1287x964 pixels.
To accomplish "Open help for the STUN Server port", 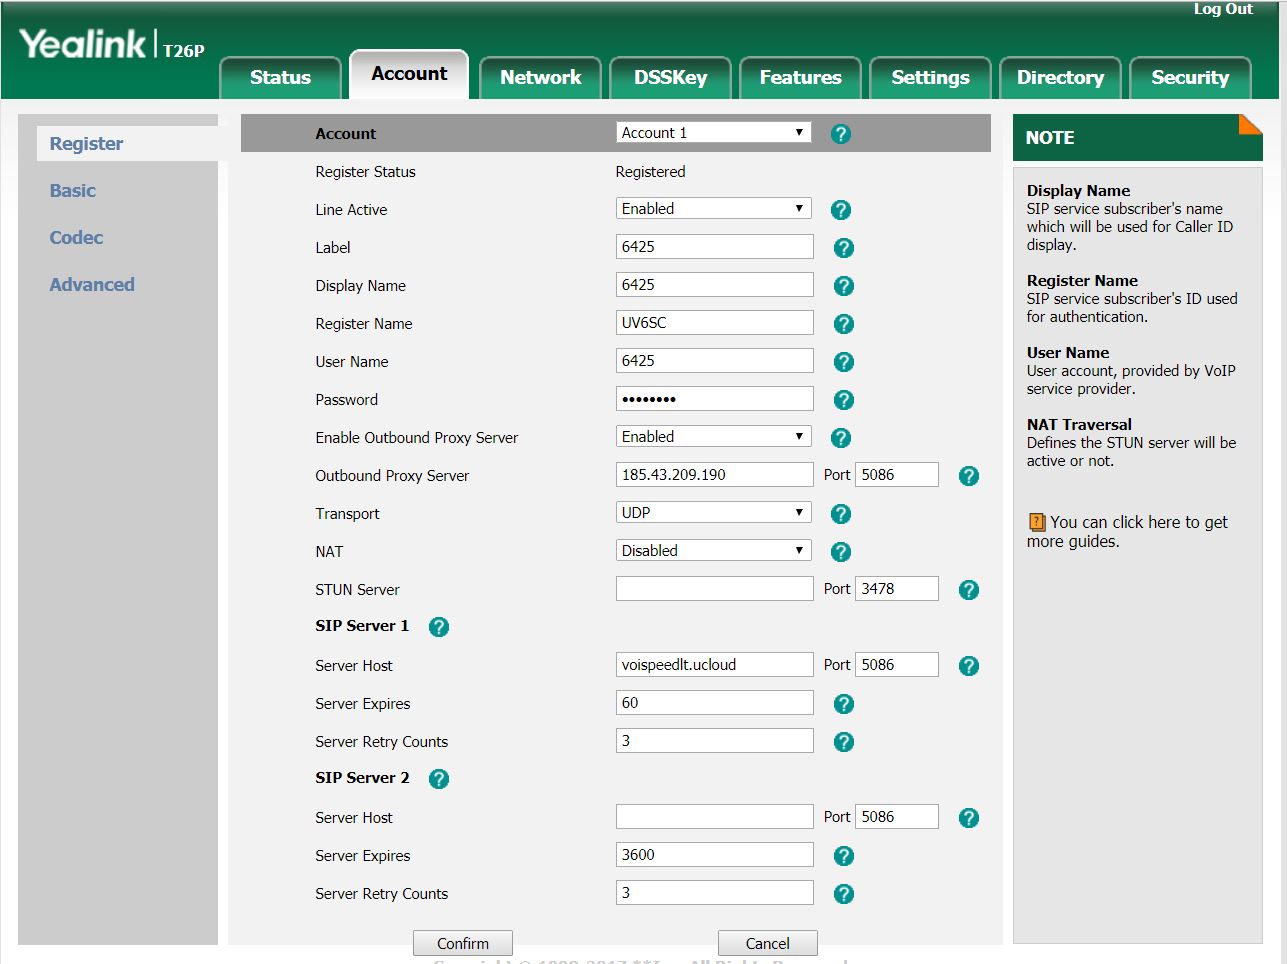I will 968,590.
